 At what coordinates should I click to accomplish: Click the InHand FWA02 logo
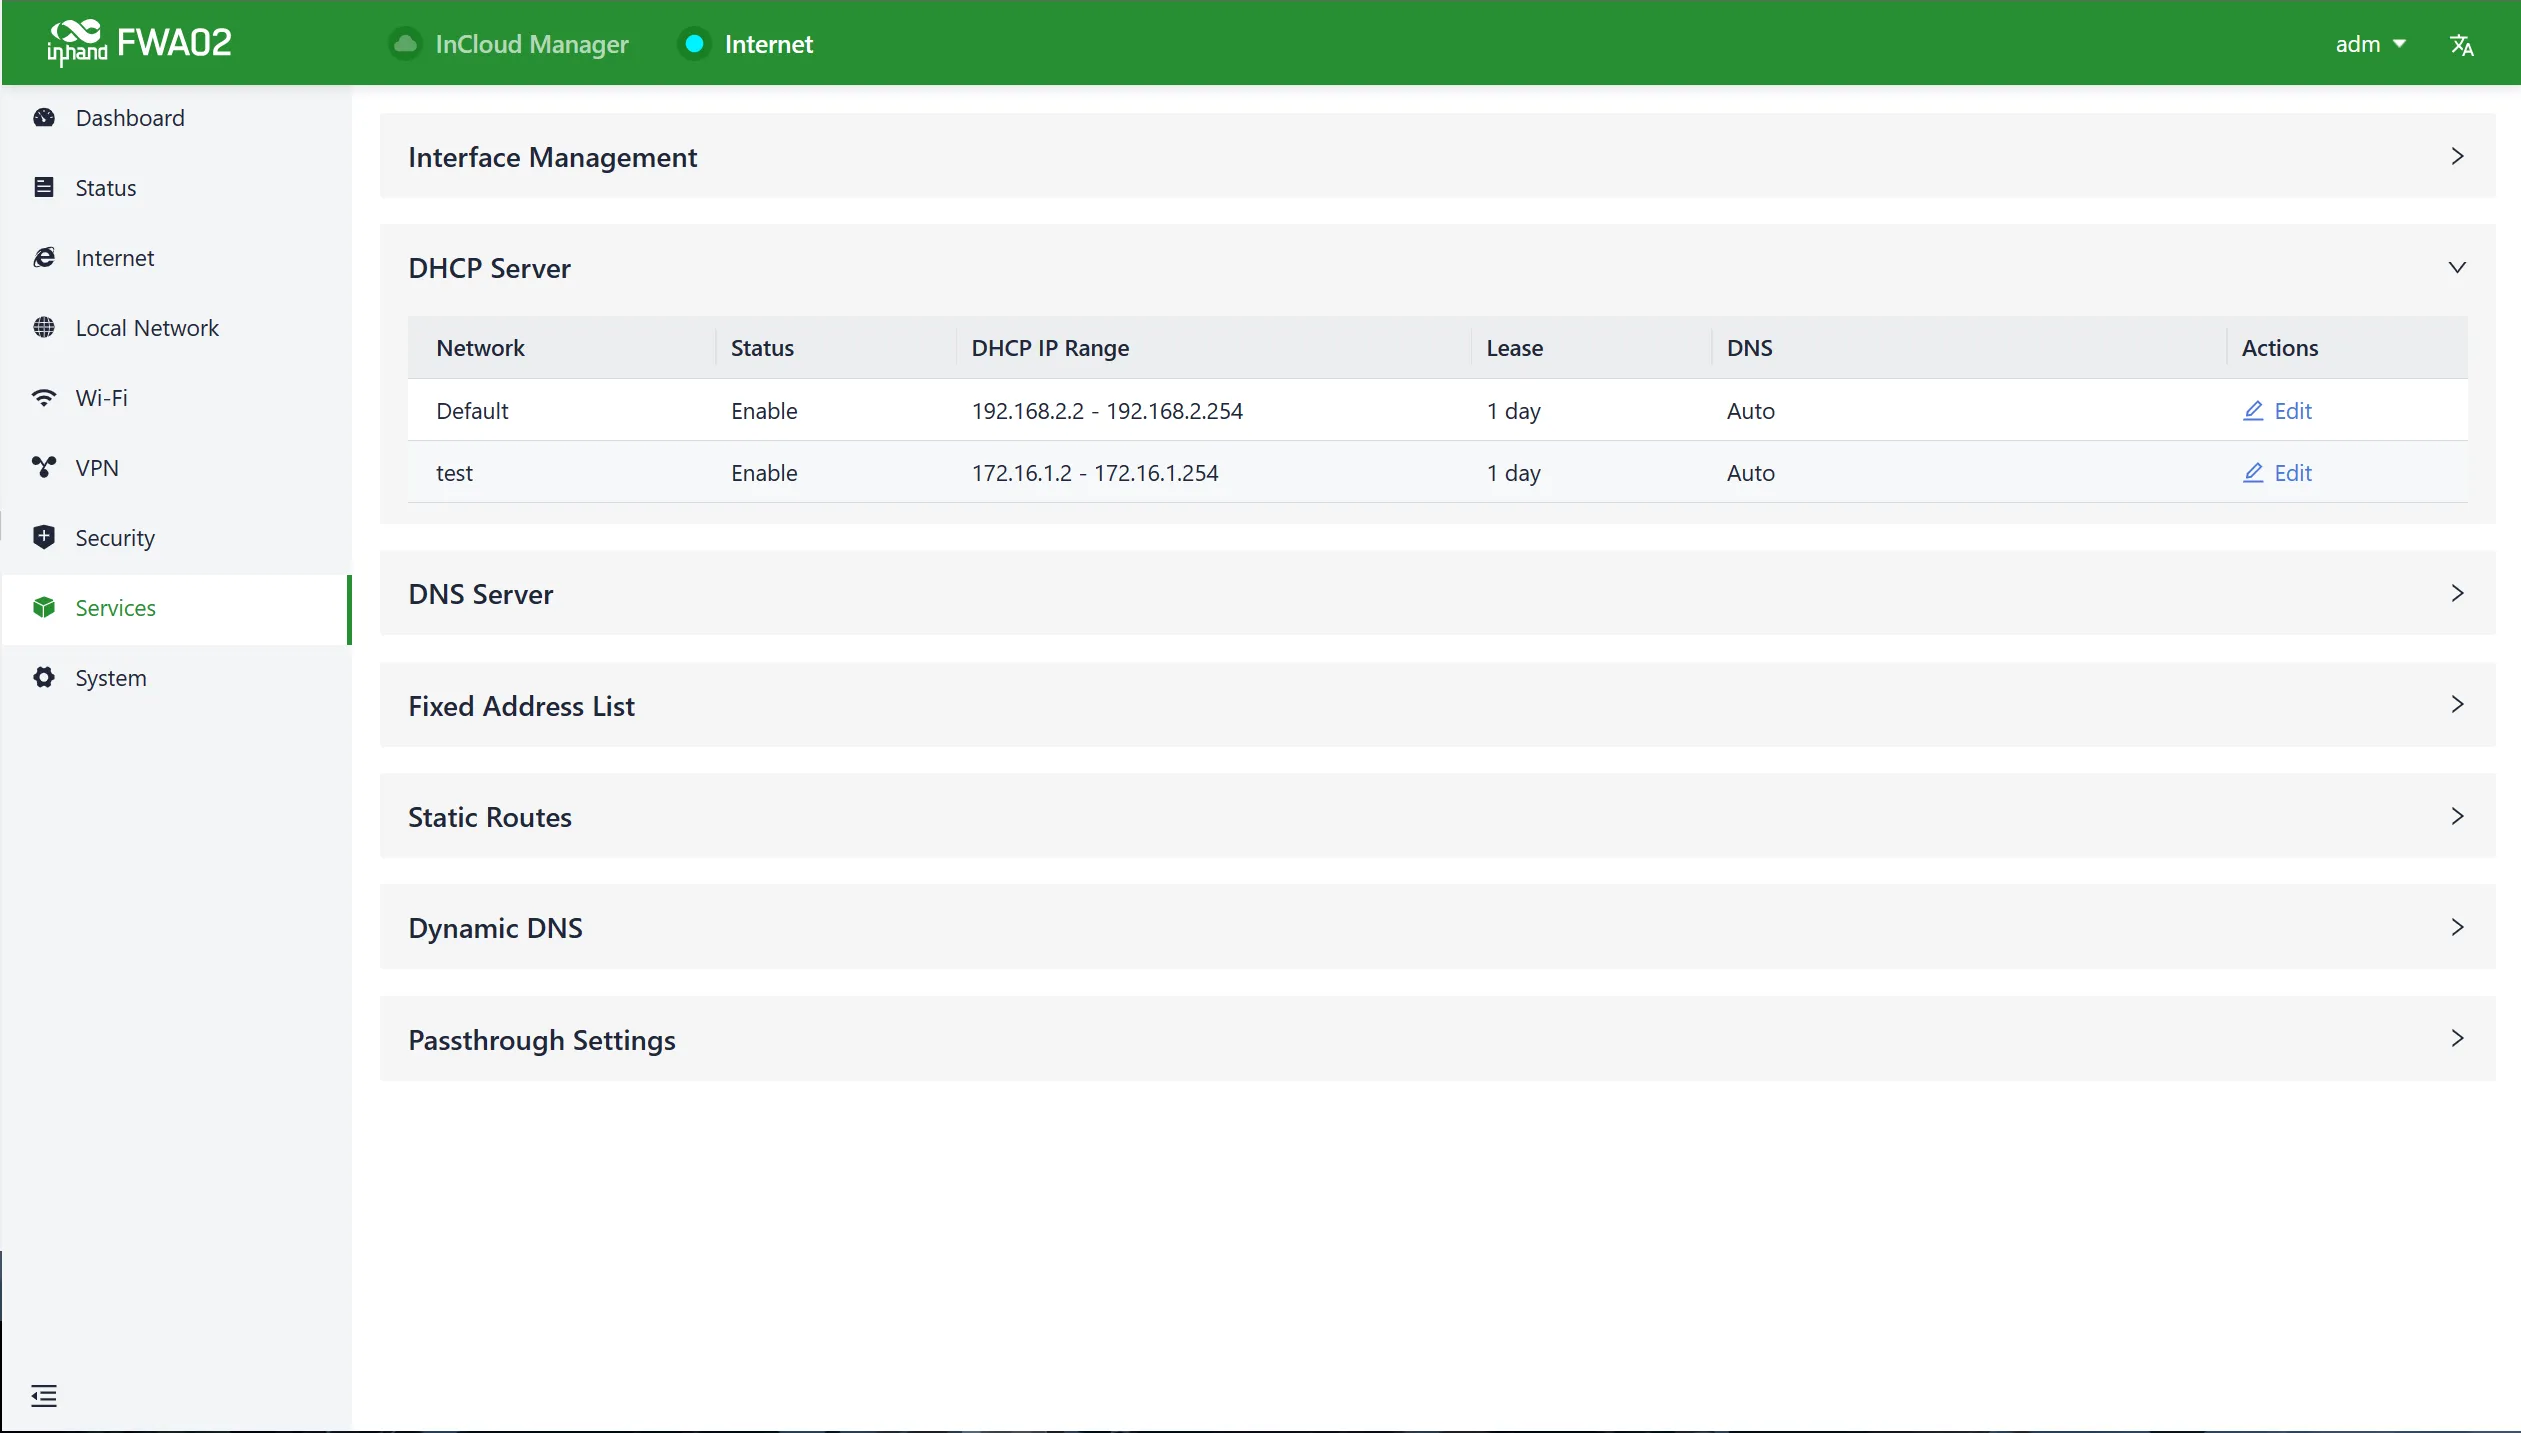[139, 43]
